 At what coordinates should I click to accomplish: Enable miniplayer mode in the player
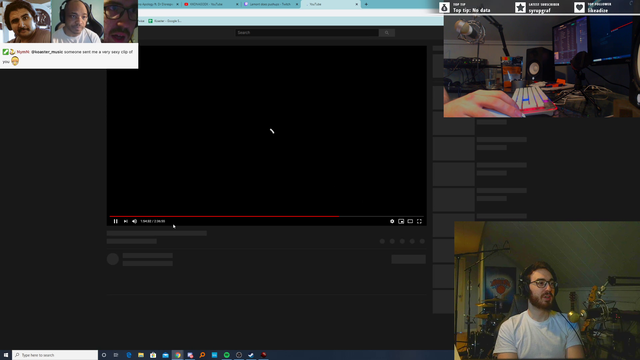click(x=401, y=221)
